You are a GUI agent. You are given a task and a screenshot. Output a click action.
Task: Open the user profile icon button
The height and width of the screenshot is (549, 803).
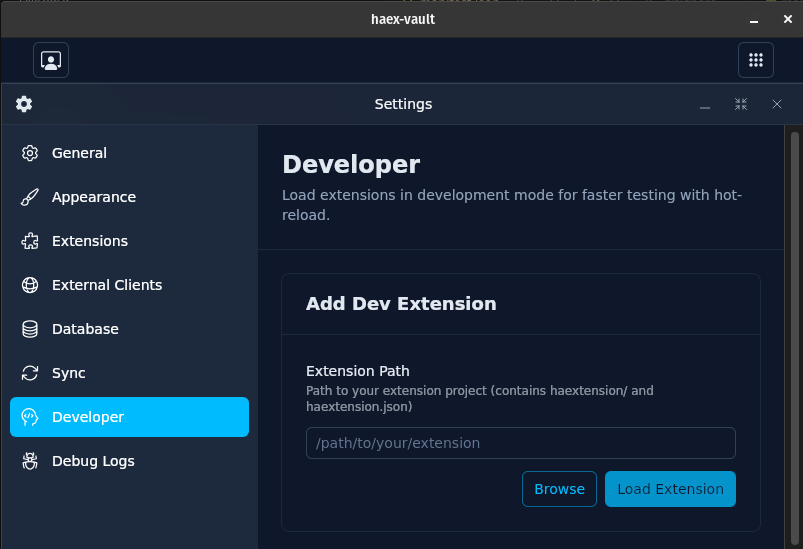[x=51, y=60]
